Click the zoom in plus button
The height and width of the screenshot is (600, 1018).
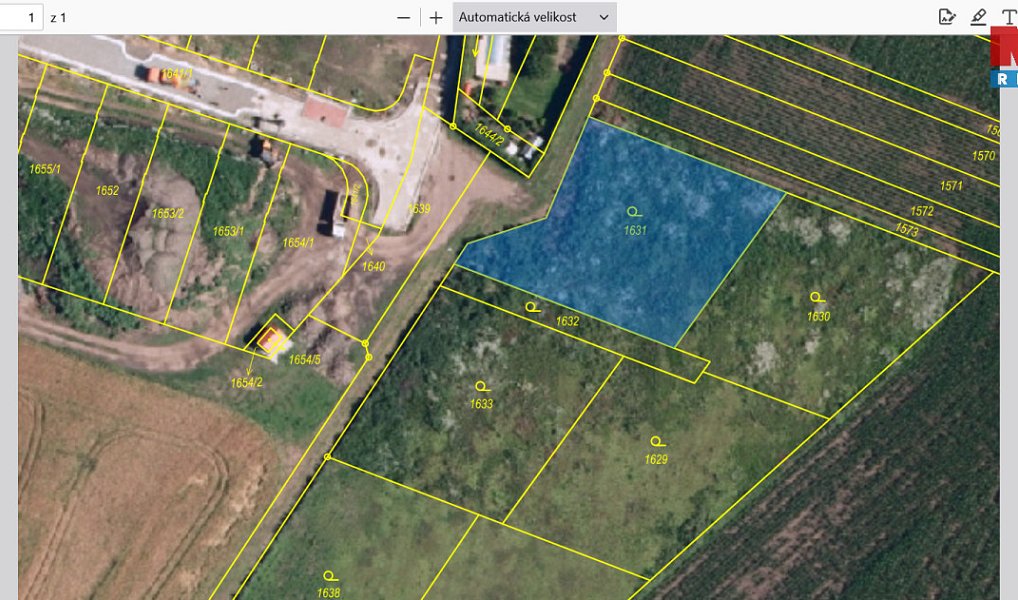pyautogui.click(x=436, y=18)
